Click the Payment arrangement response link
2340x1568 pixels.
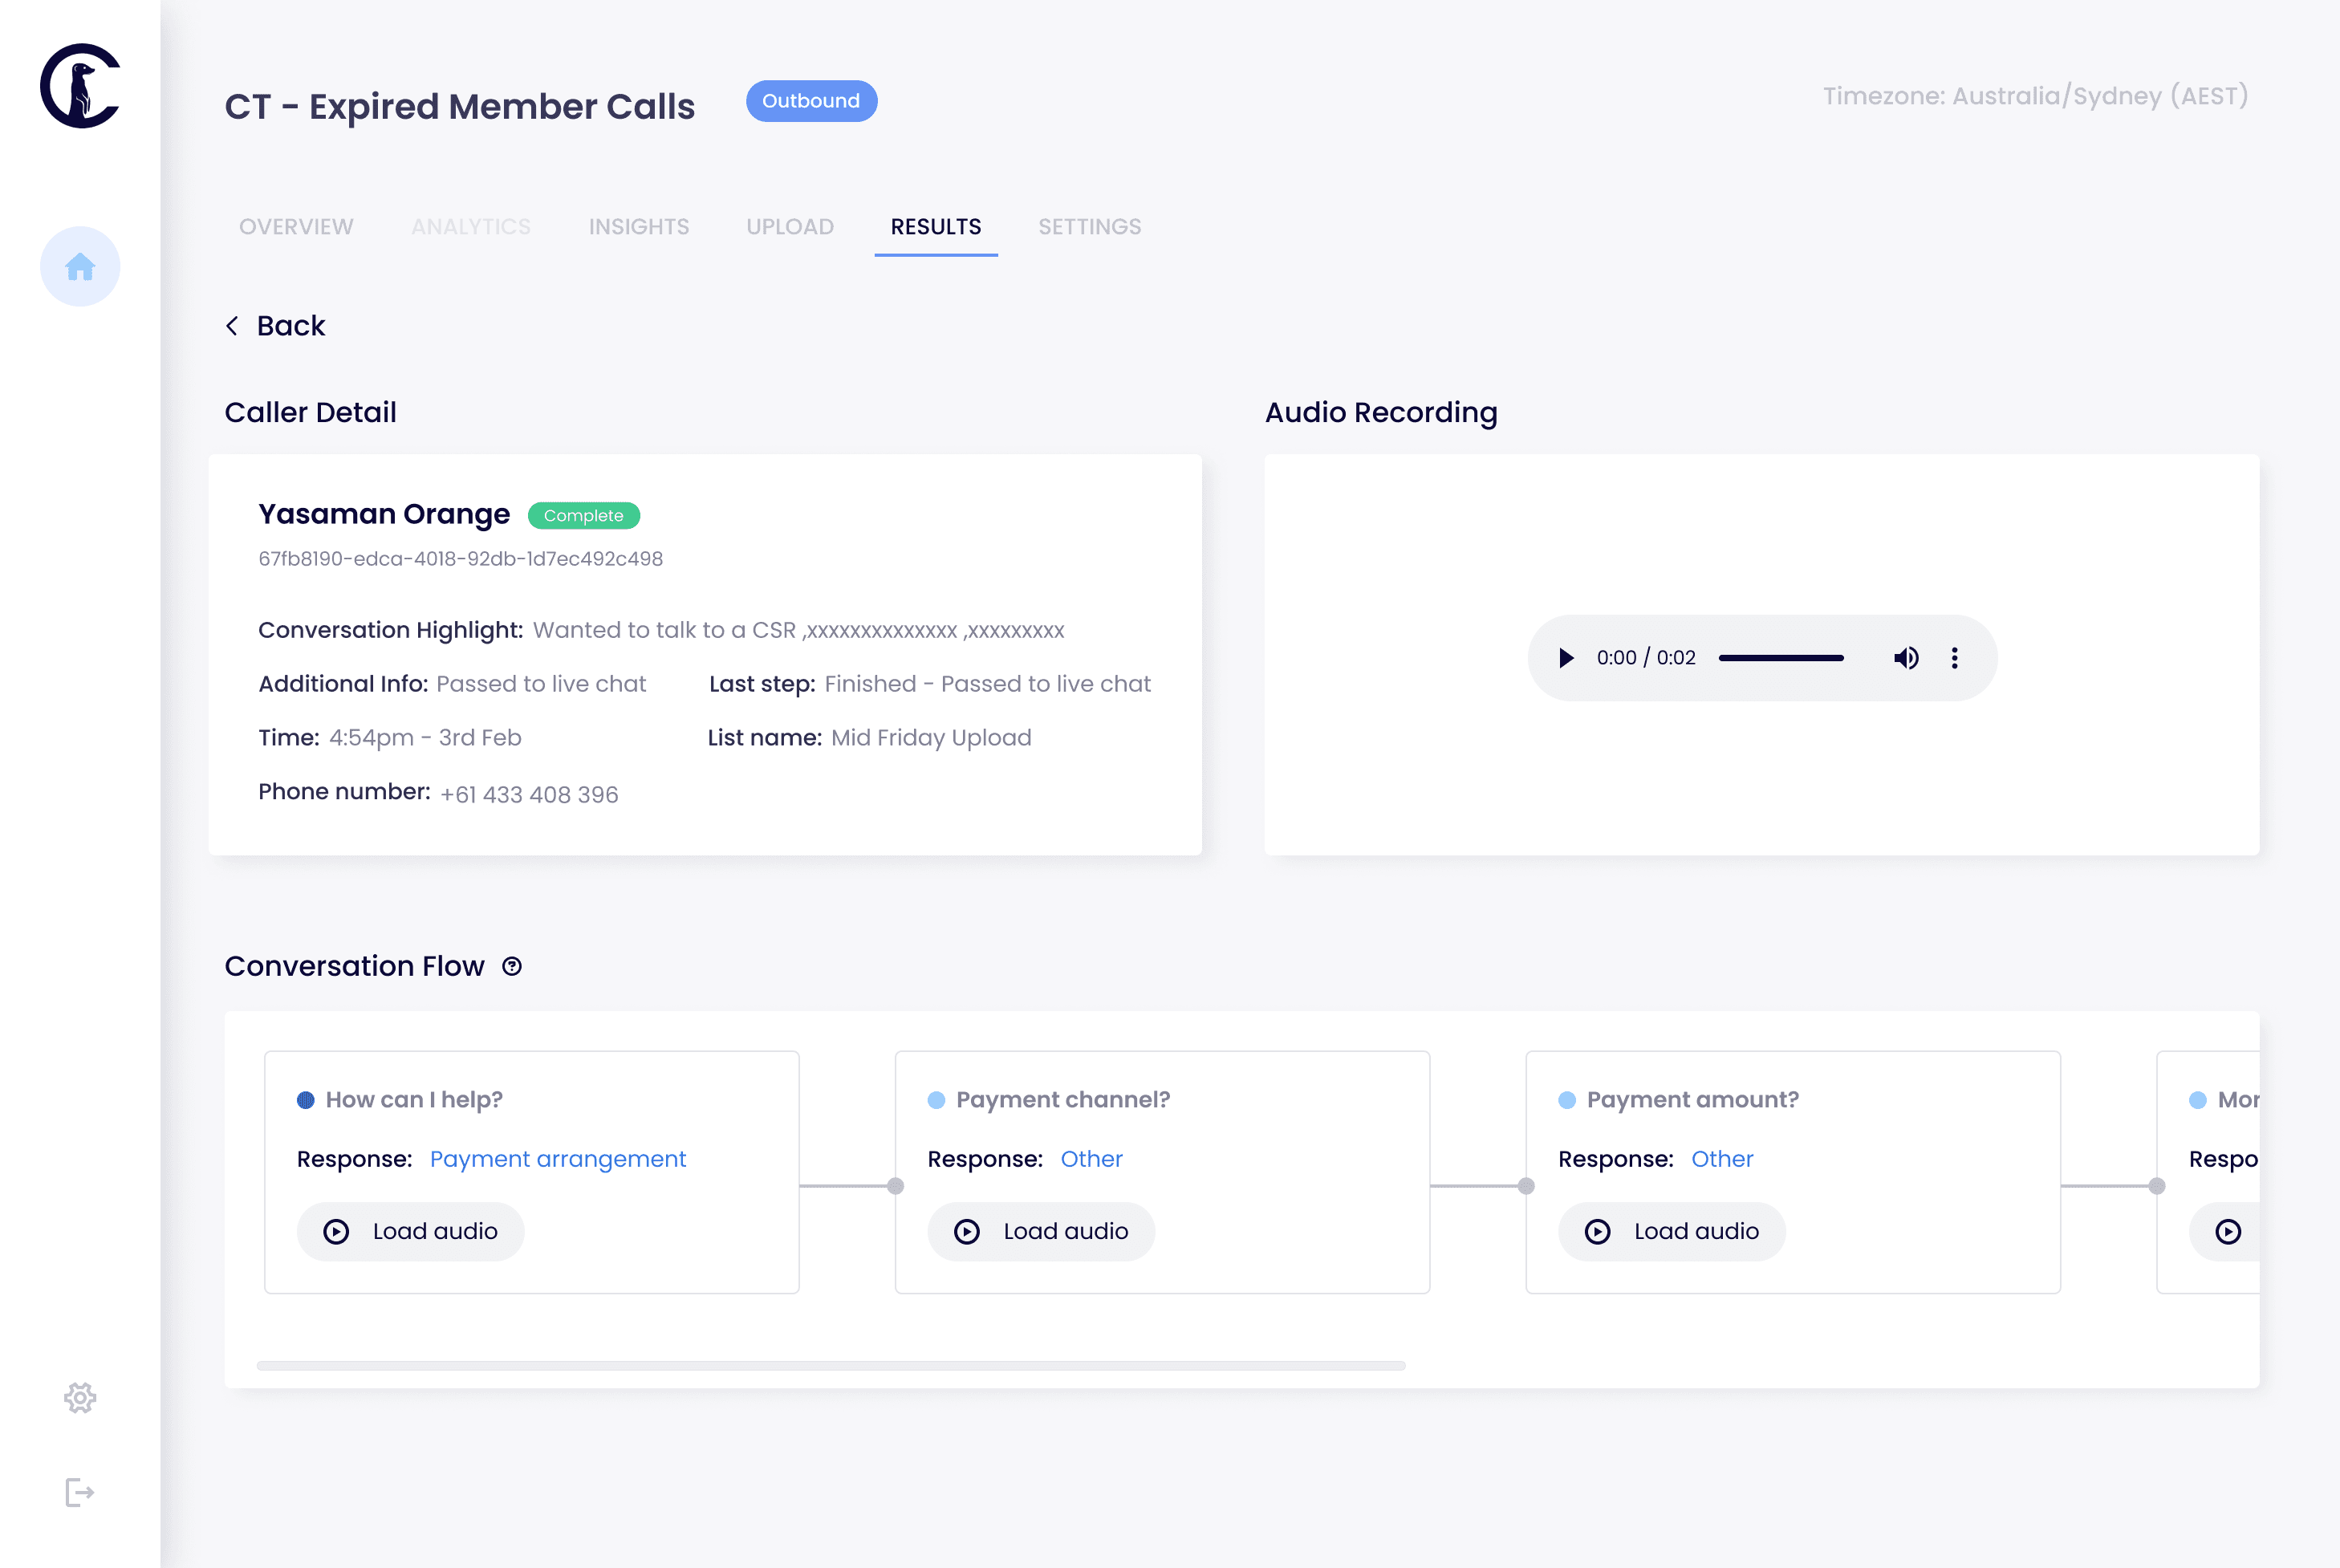point(557,1159)
